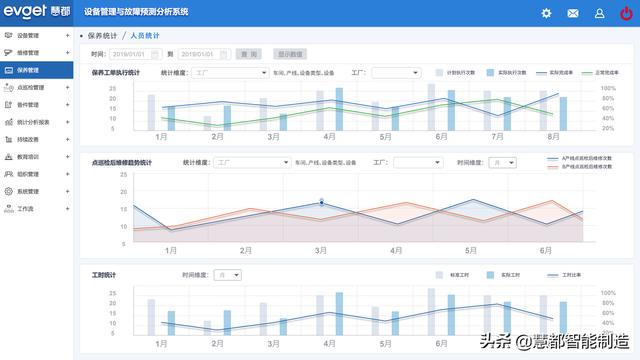Open 统计维度 dropdown in 点巡检后维修趋势统计
640x360 pixels.
point(252,162)
